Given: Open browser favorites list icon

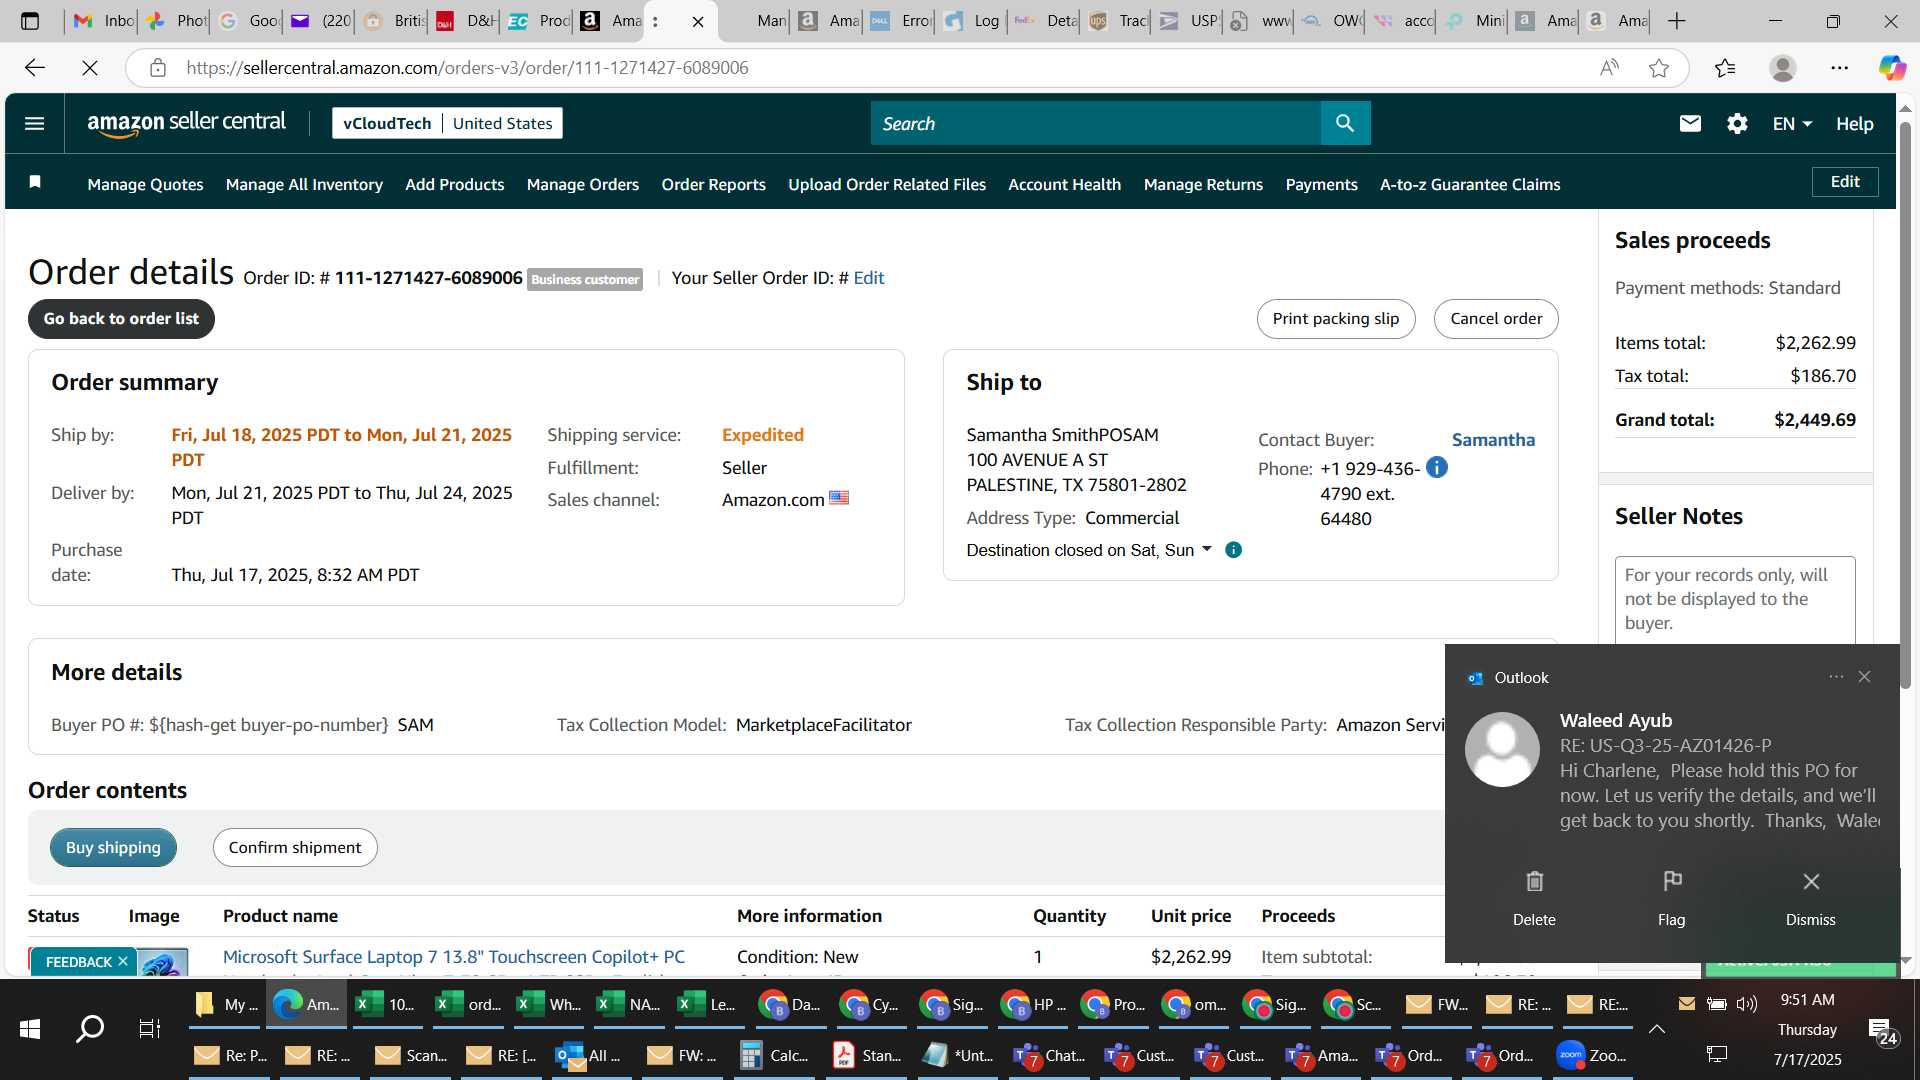Looking at the screenshot, I should tap(1725, 68).
